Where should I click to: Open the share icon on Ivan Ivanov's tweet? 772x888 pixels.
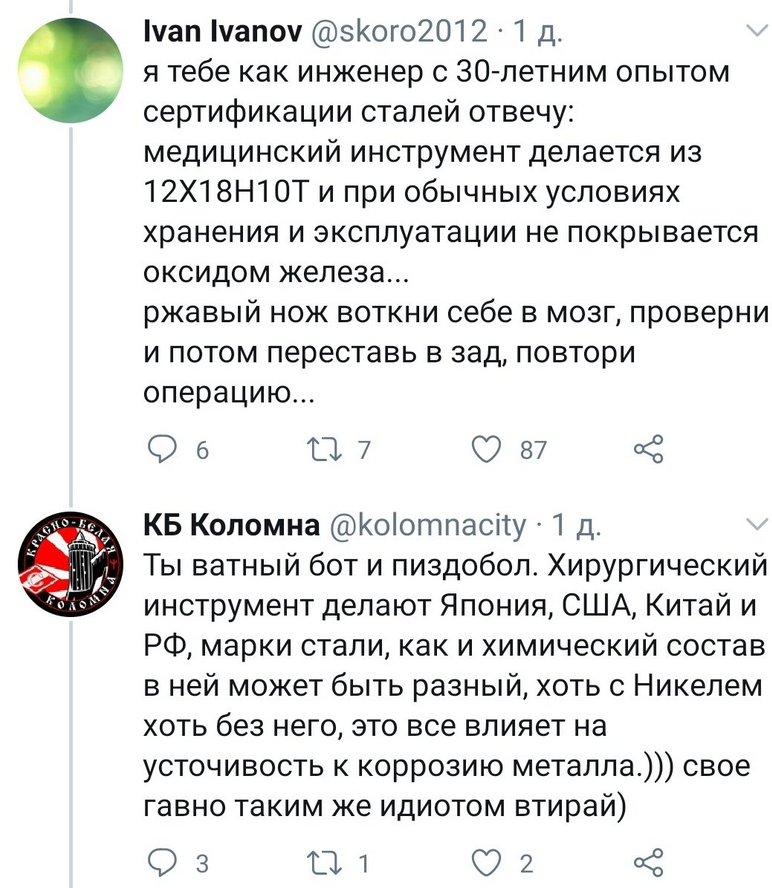651,449
